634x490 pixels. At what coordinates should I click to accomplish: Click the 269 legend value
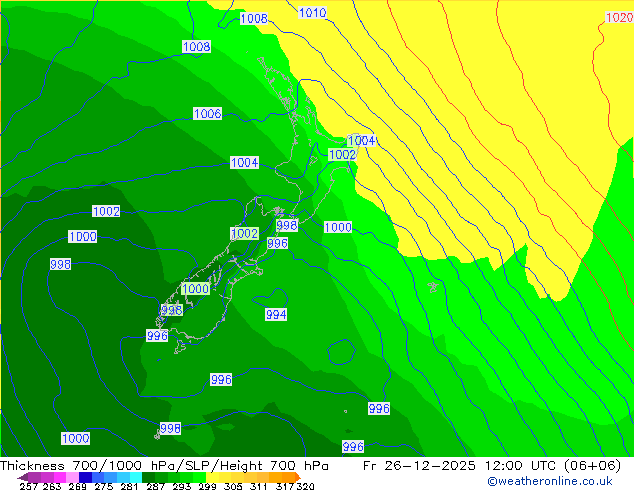click(77, 486)
